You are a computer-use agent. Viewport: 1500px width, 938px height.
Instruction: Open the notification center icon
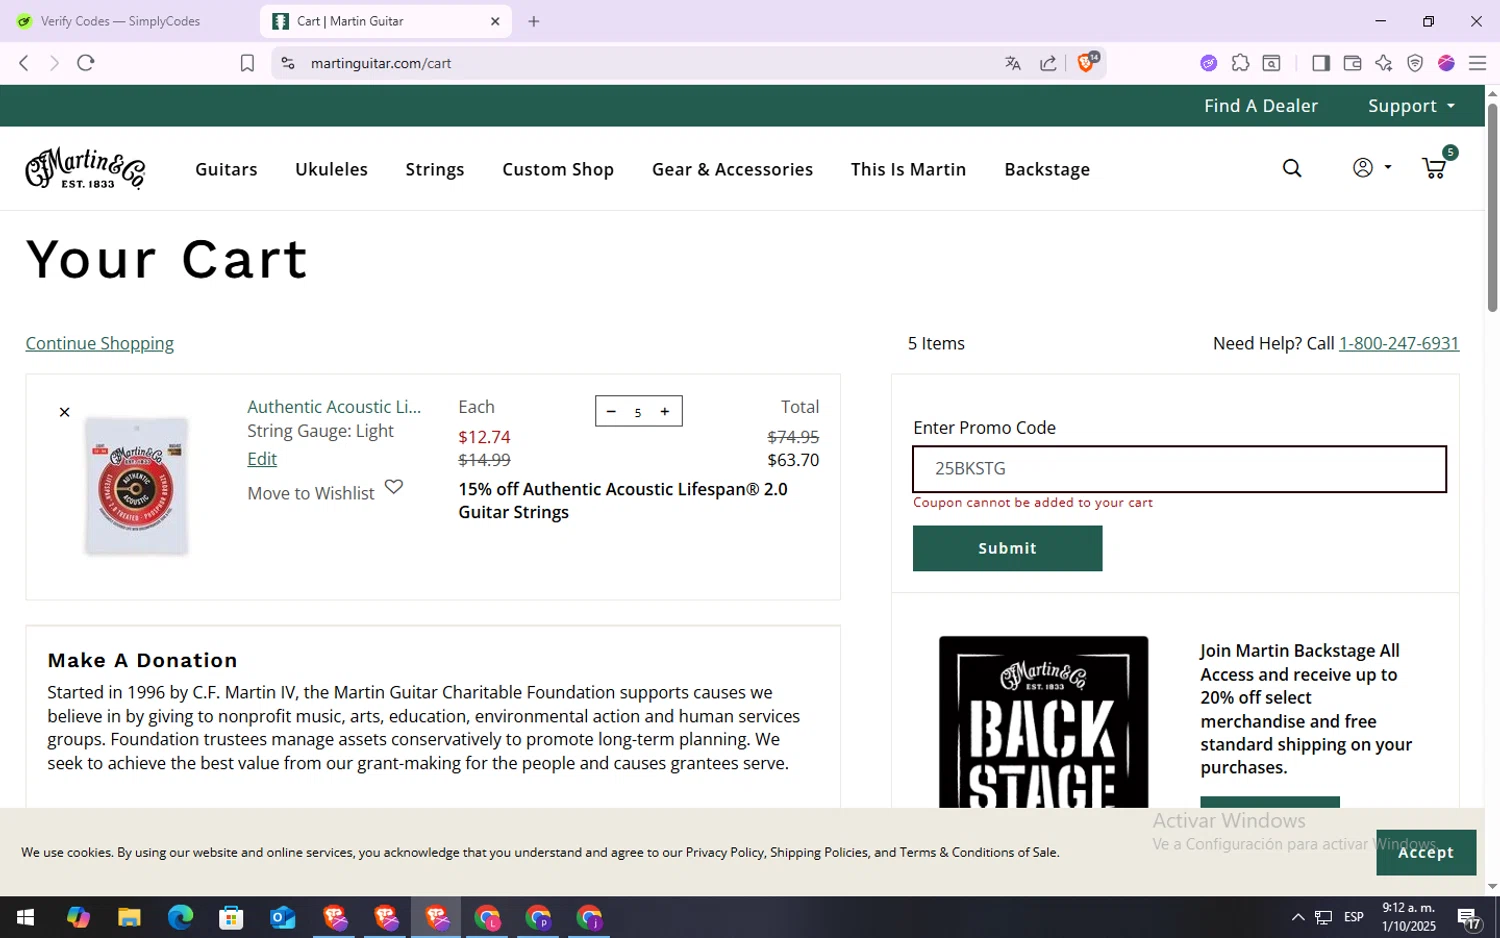1469,917
